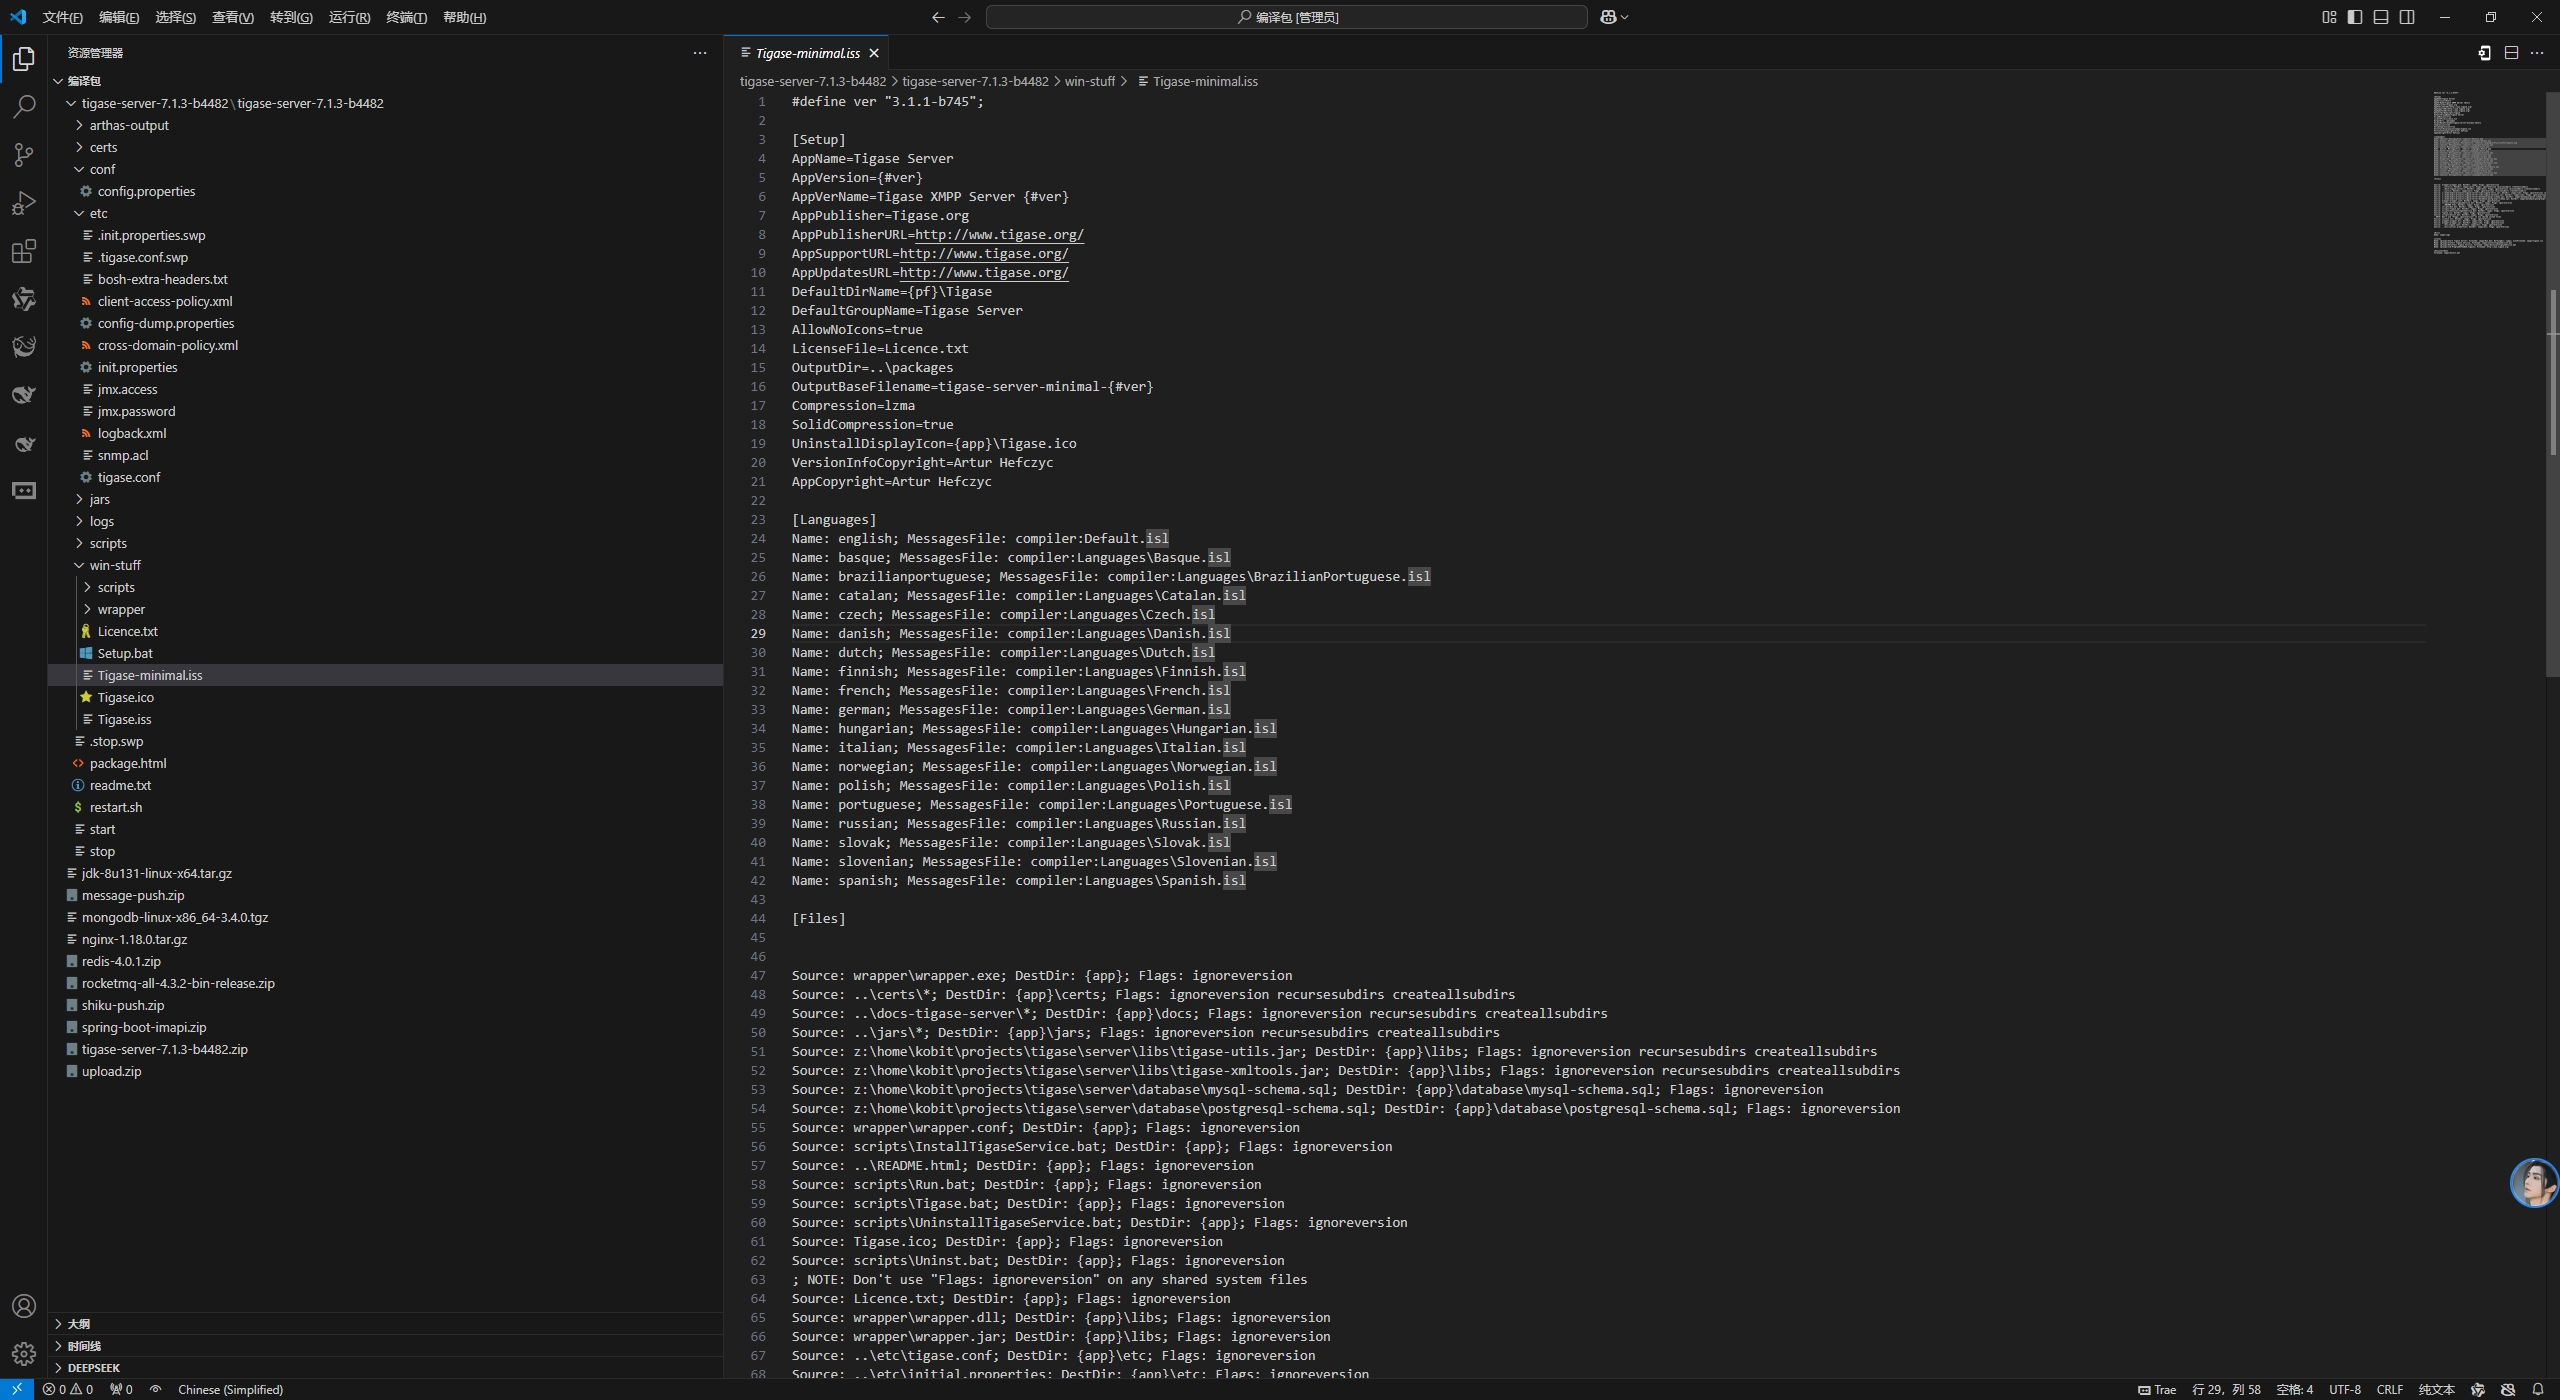
Task: Expand the 大纲 outline section
Action: coord(79,1323)
